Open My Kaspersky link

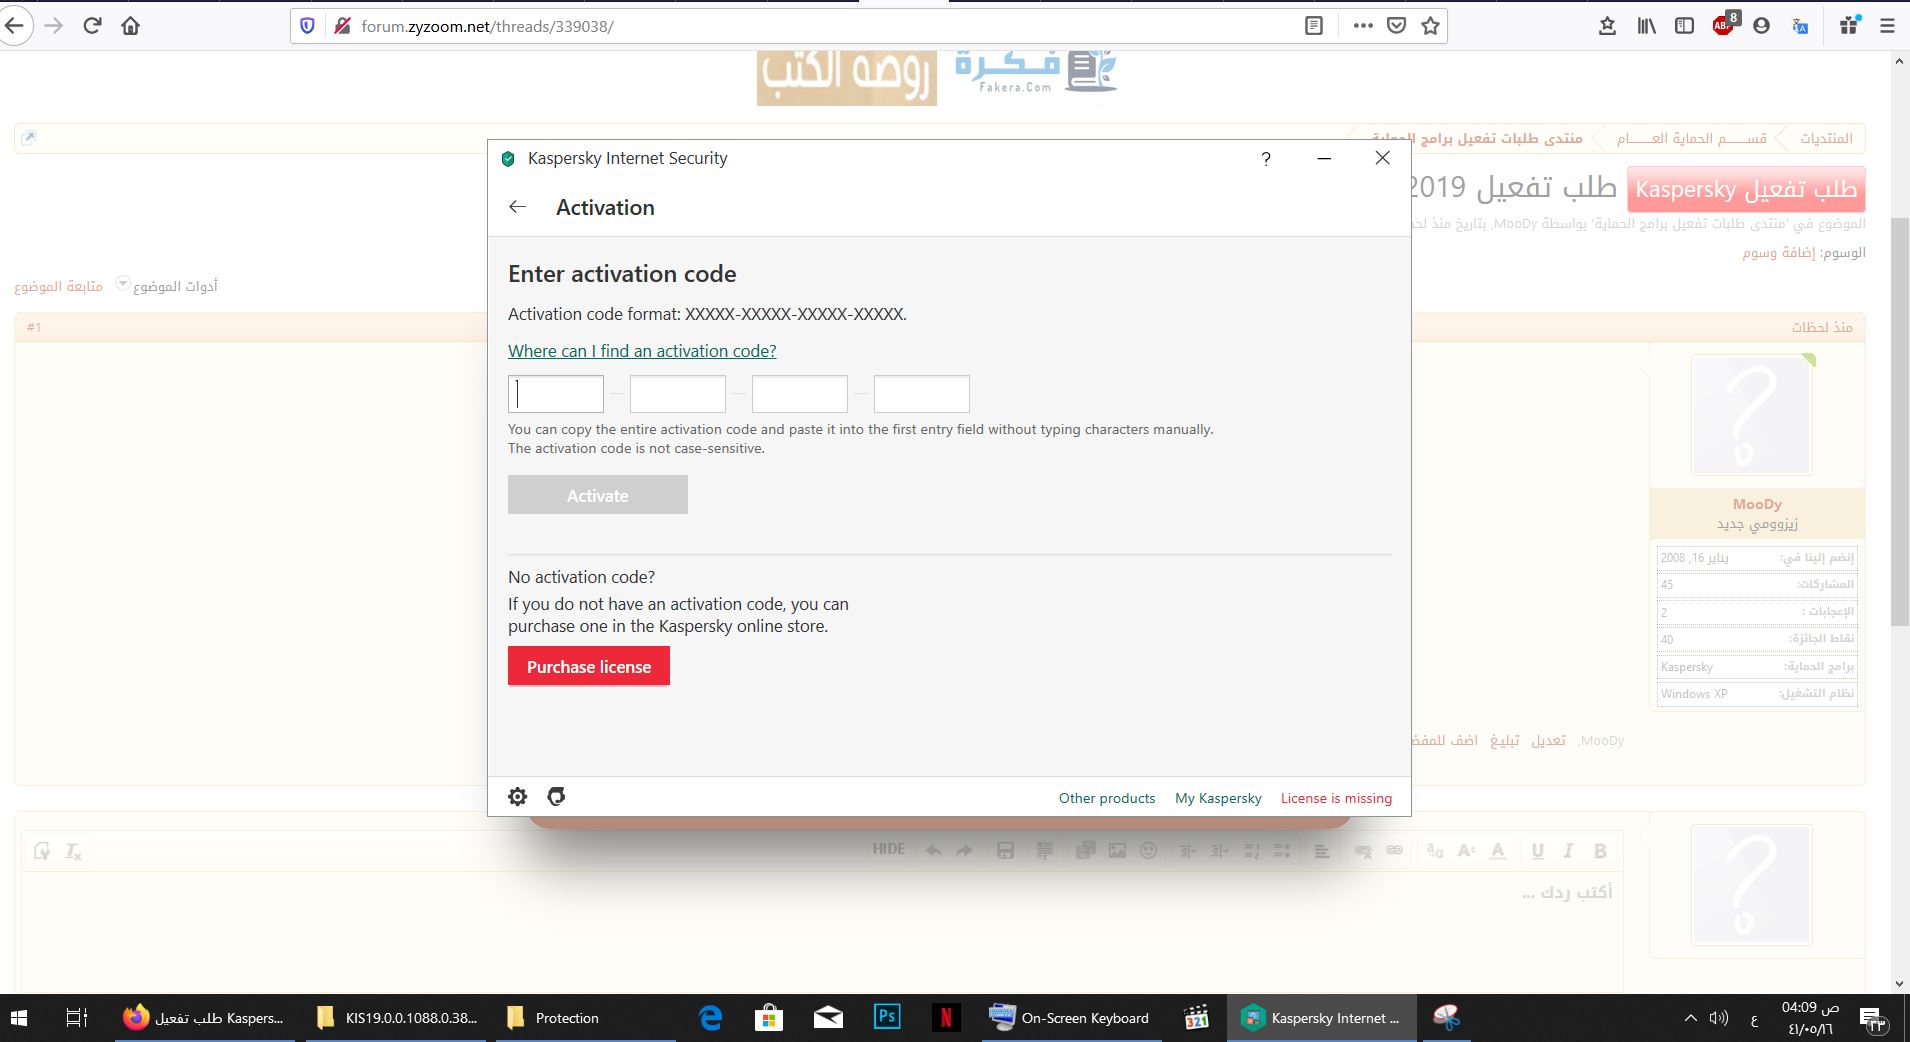pos(1218,798)
